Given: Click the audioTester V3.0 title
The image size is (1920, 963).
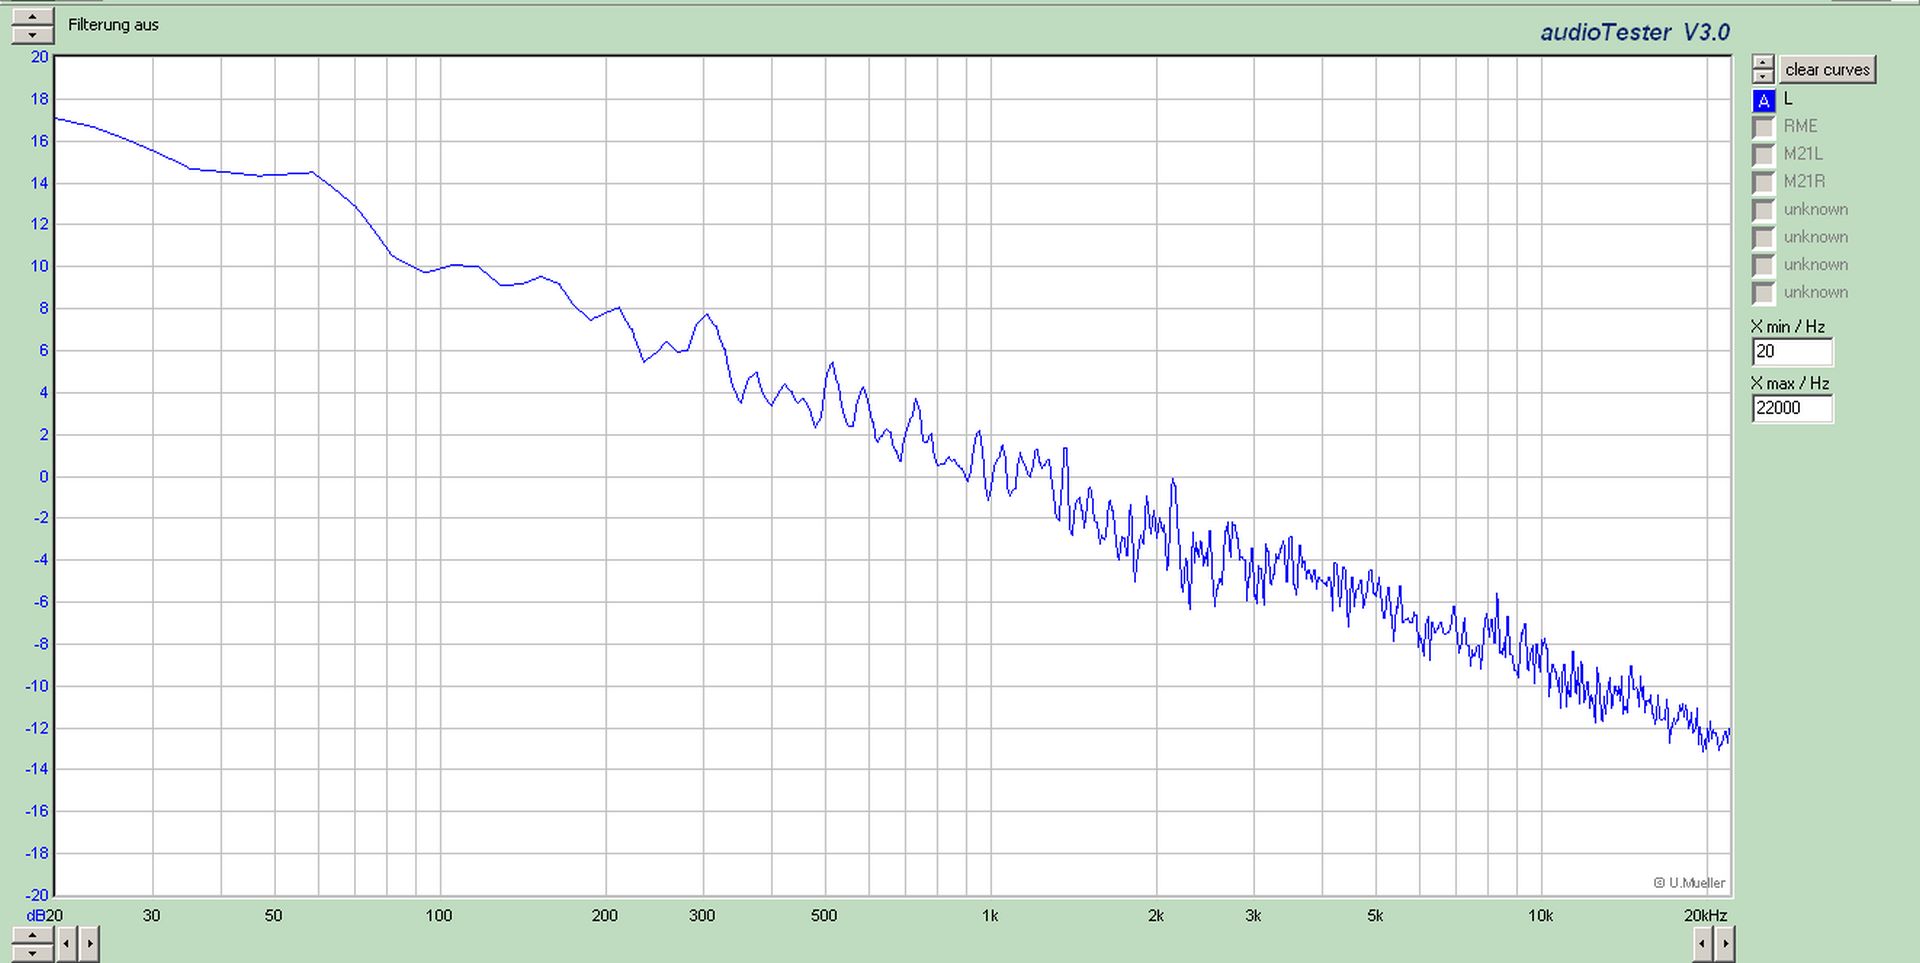Looking at the screenshot, I should (x=1635, y=32).
